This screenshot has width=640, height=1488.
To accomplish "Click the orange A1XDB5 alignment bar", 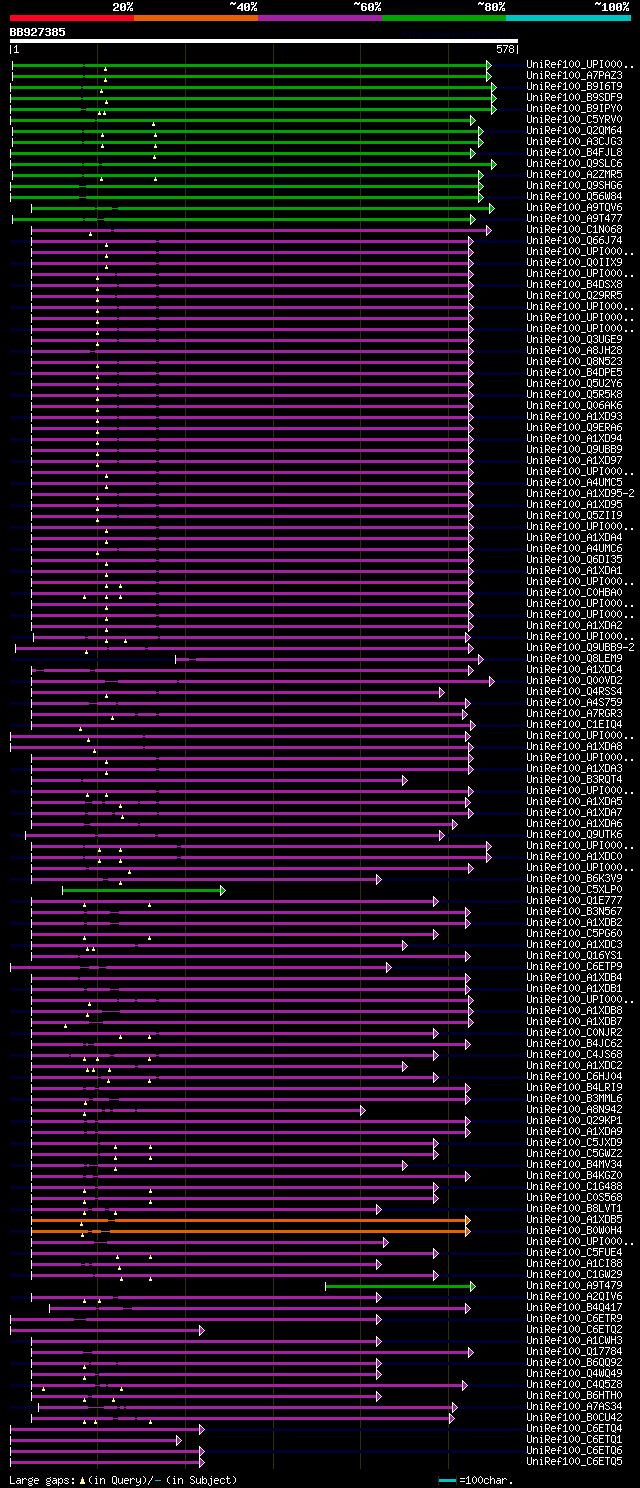I will pos(250,1220).
